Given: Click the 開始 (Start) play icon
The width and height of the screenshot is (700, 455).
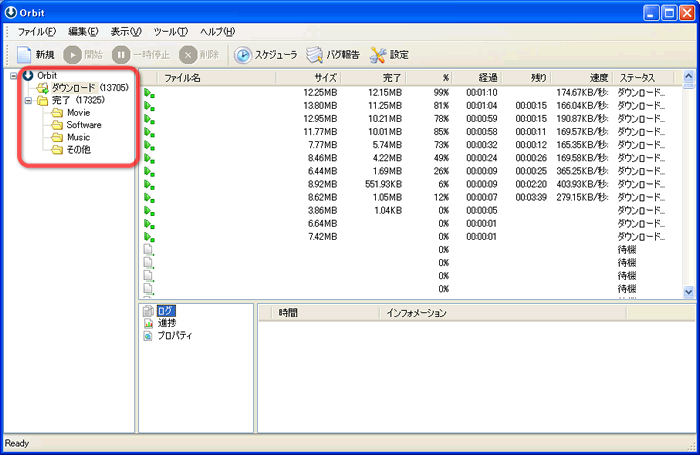Looking at the screenshot, I should pyautogui.click(x=72, y=55).
